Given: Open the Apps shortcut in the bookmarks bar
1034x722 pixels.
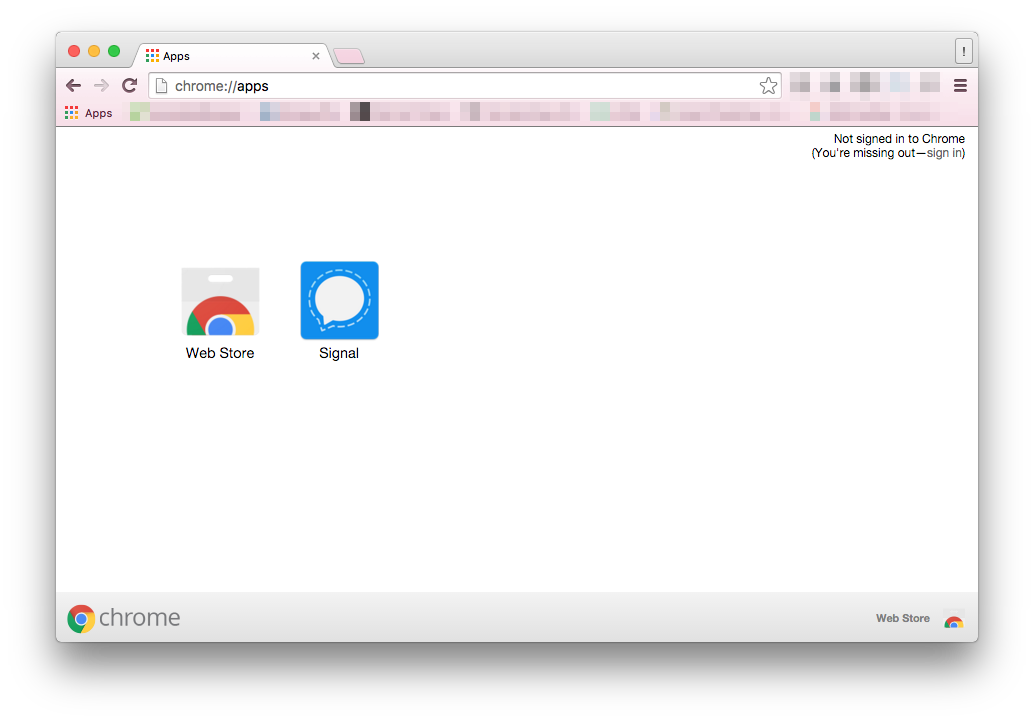Looking at the screenshot, I should [89, 113].
